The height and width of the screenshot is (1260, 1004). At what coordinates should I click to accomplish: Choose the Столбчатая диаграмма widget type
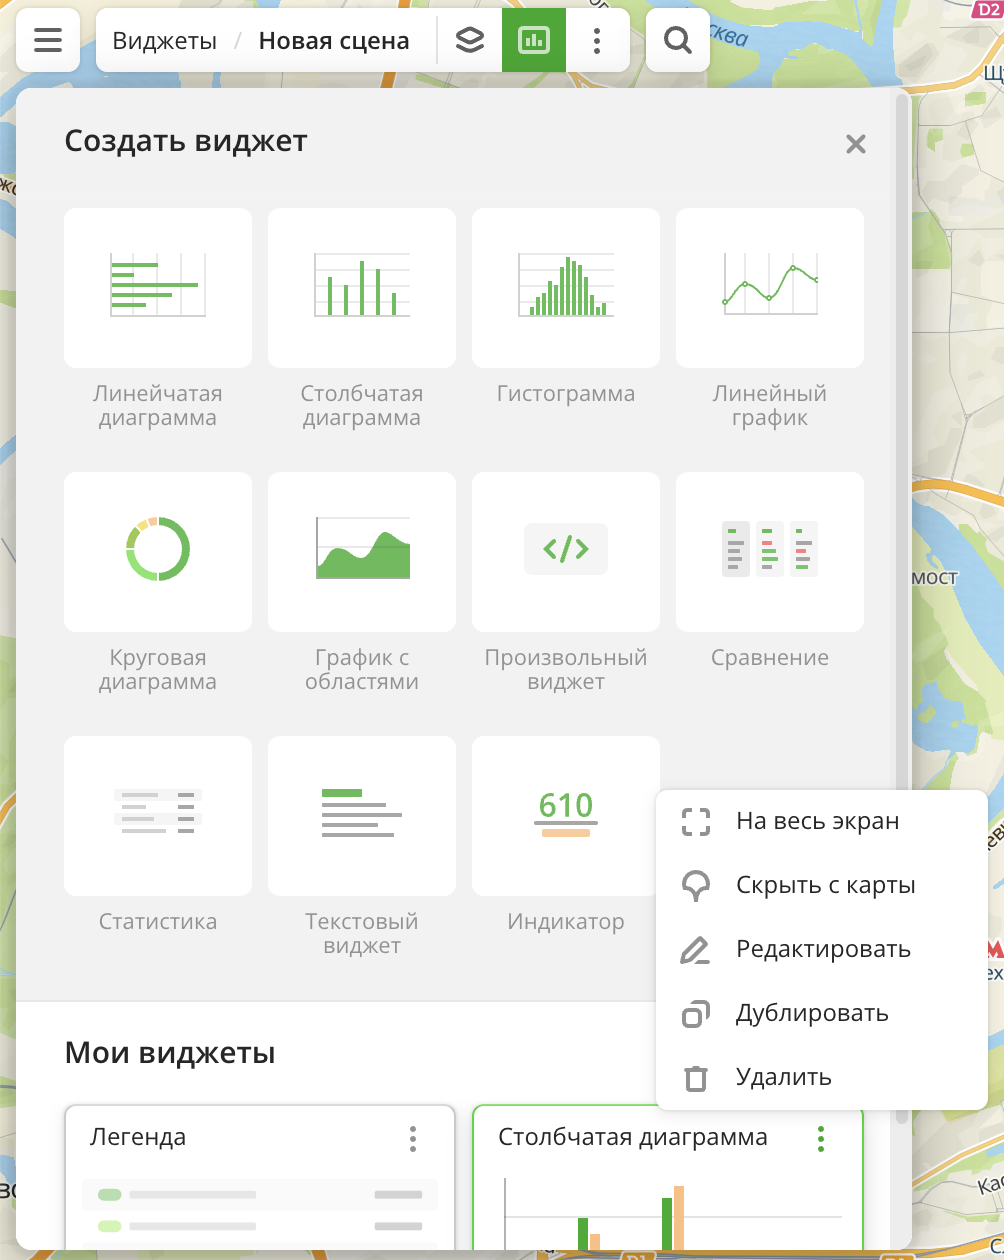click(362, 288)
